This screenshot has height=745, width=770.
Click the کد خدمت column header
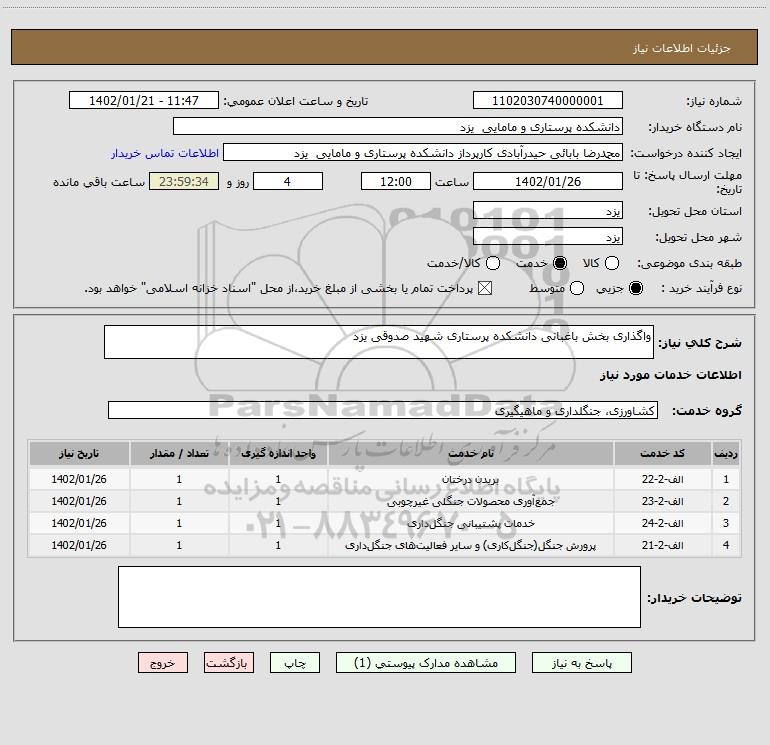[662, 453]
